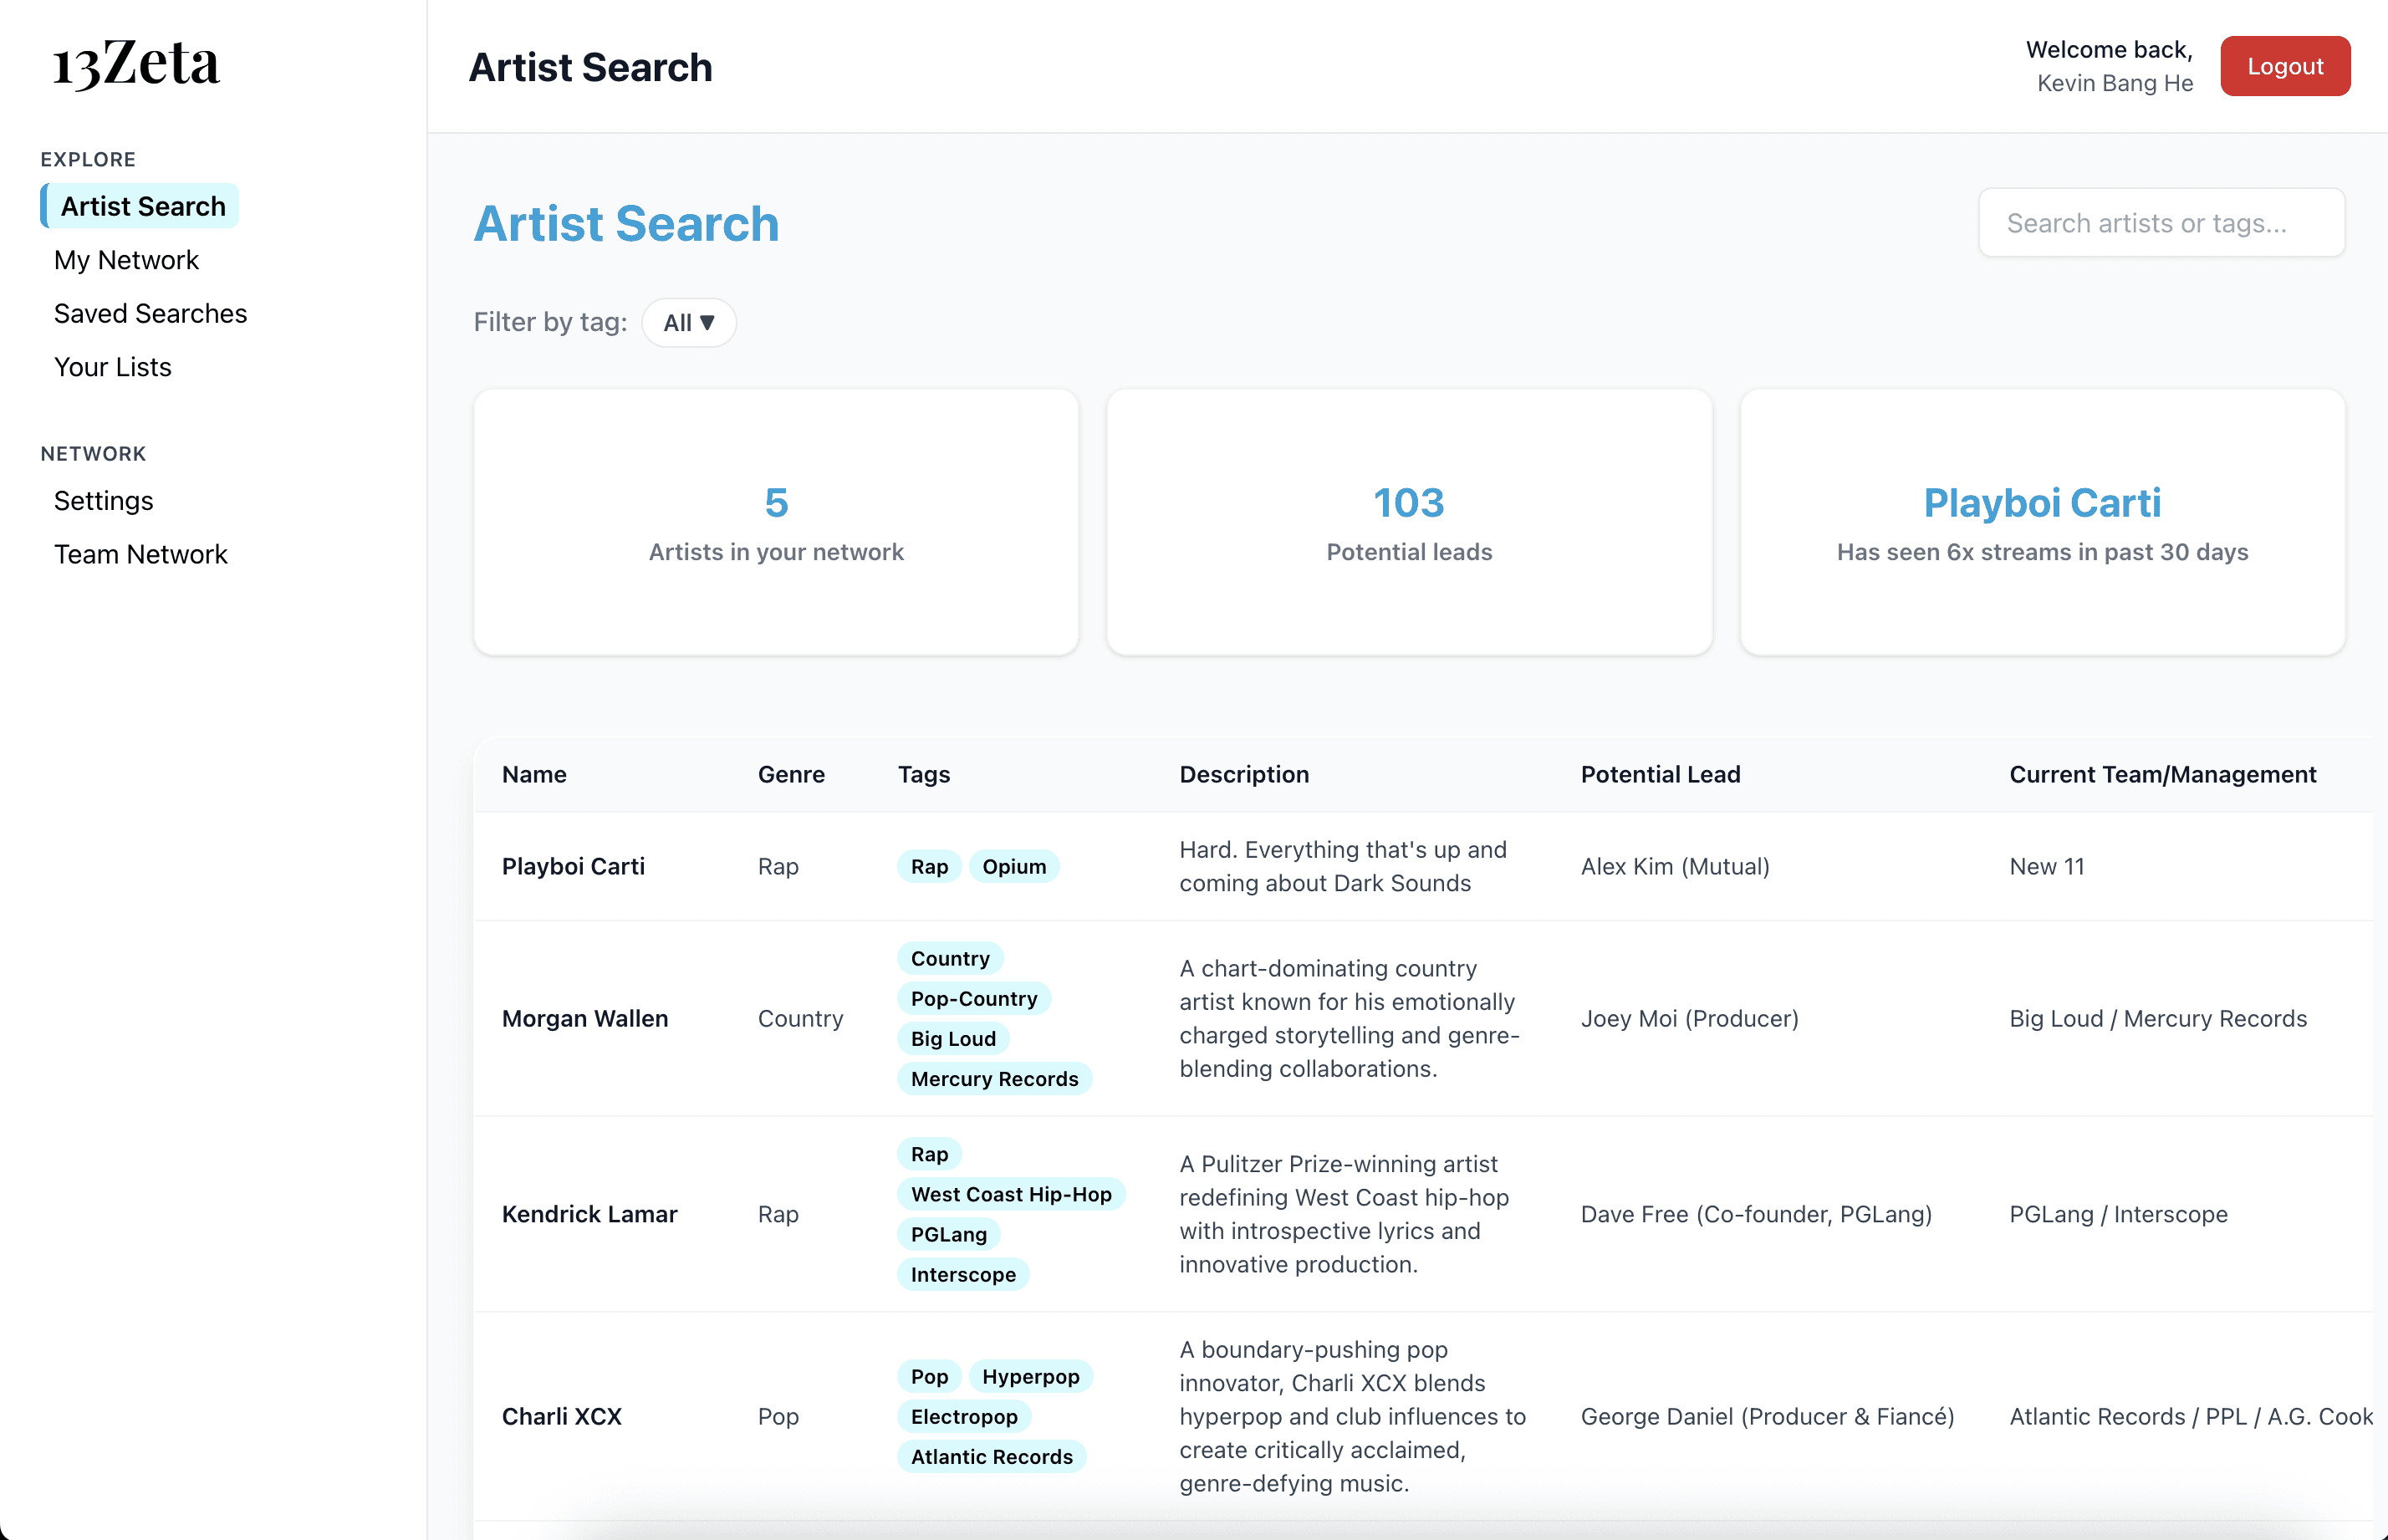Focus the Search artists or tags field
This screenshot has height=1540, width=2388.
tap(2161, 223)
